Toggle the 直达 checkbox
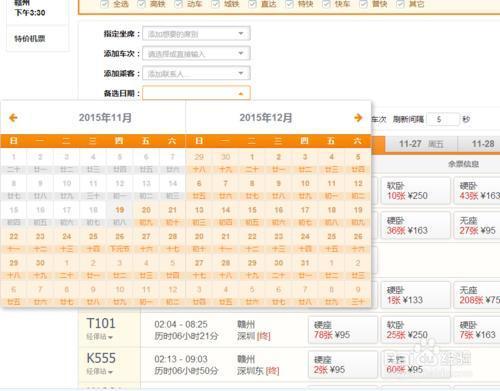500x391 pixels. click(252, 4)
